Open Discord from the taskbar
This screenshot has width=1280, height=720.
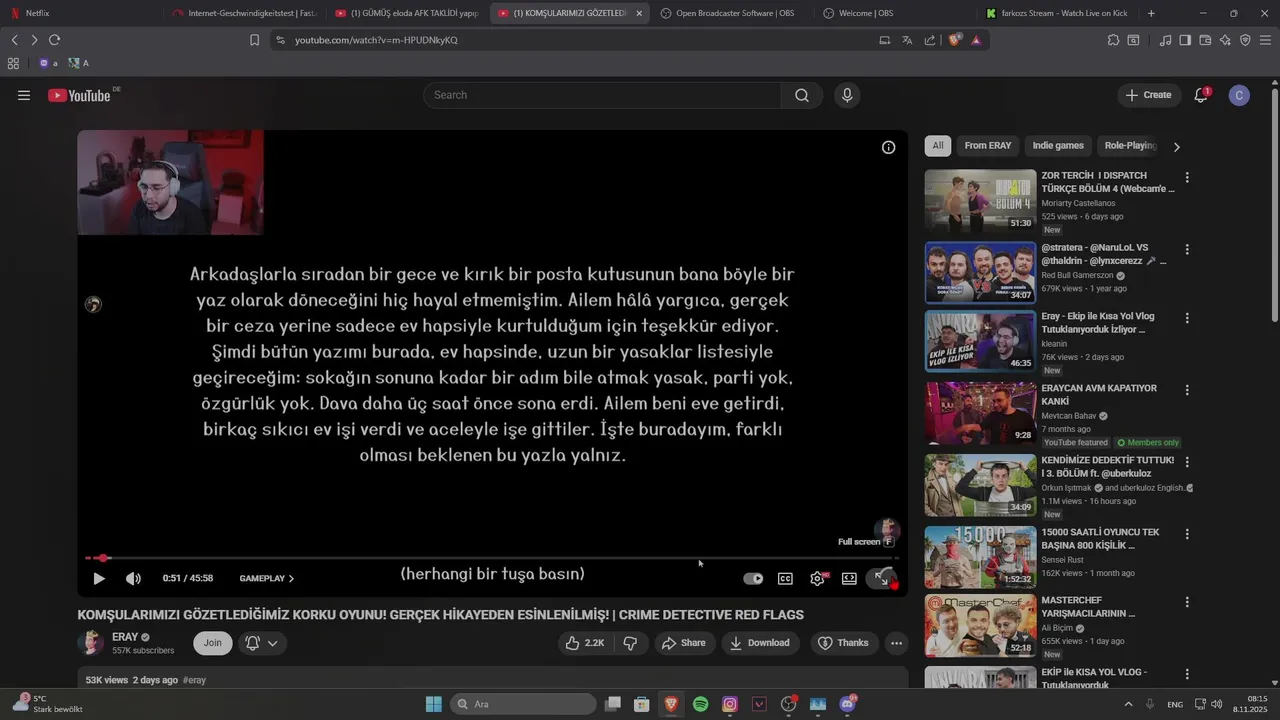tap(848, 704)
